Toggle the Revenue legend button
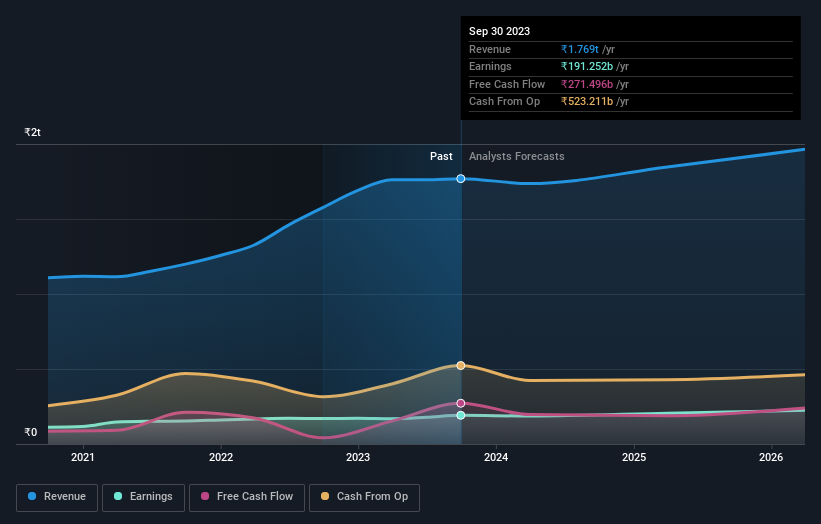Screen dimensions: 821x524 pyautogui.click(x=57, y=497)
